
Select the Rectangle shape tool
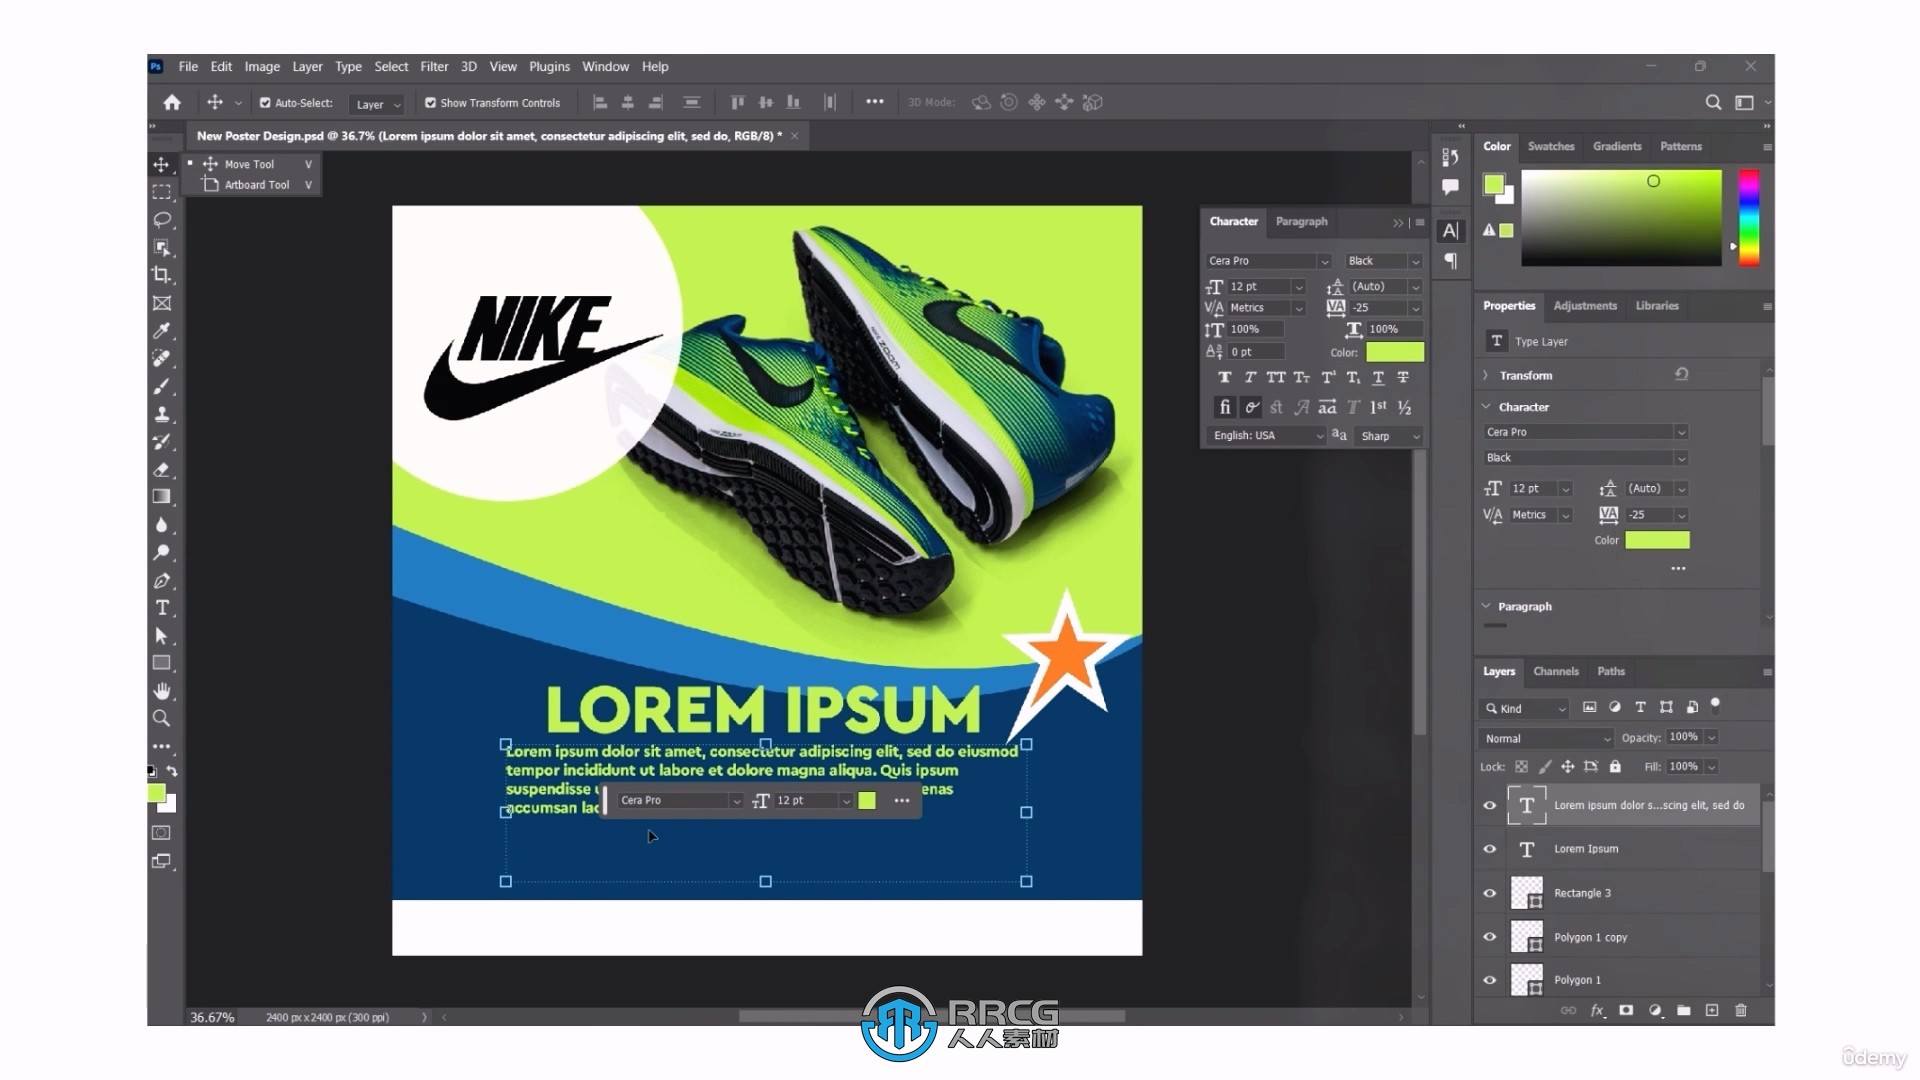(162, 663)
